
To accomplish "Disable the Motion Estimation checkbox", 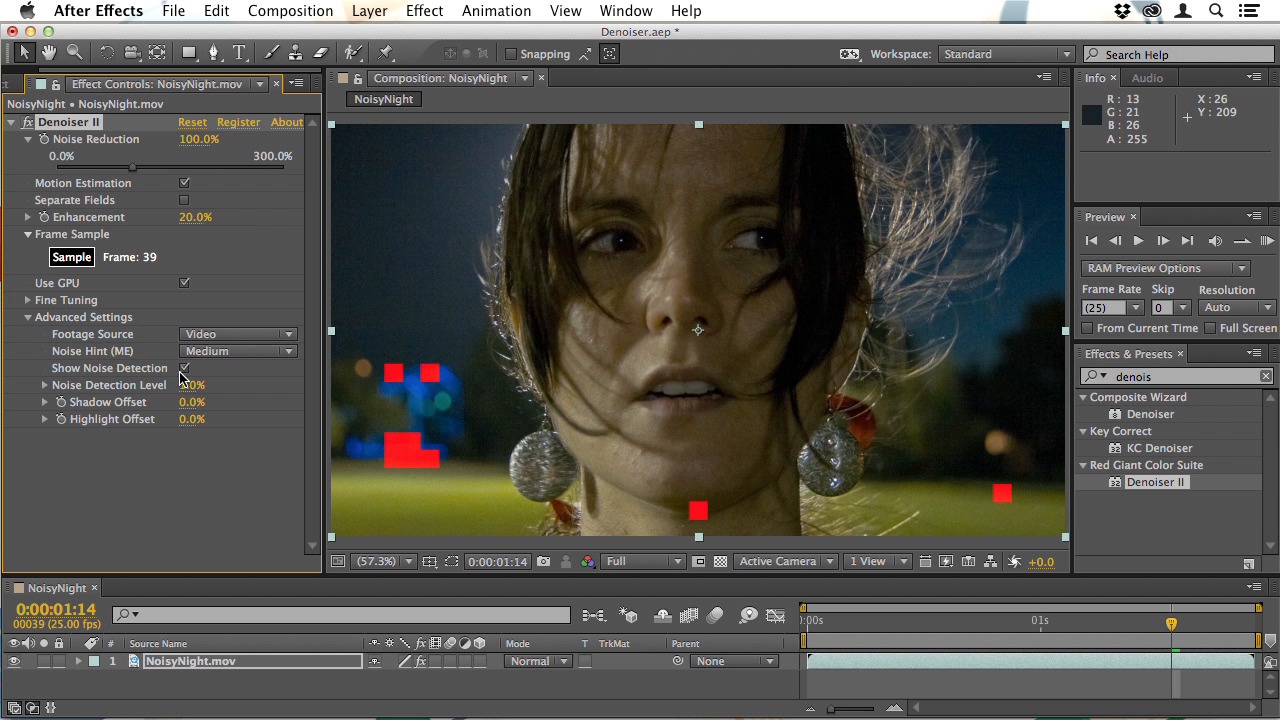I will point(184,183).
